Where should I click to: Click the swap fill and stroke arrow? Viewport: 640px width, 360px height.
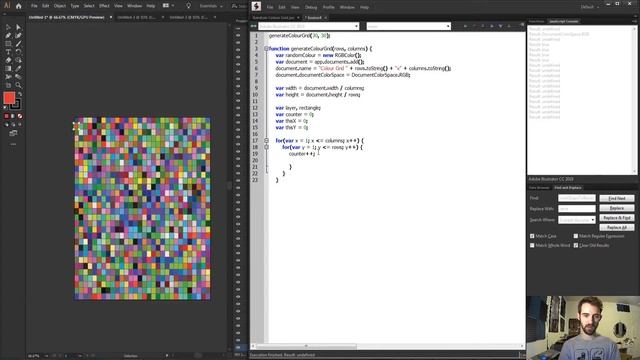pos(20,94)
